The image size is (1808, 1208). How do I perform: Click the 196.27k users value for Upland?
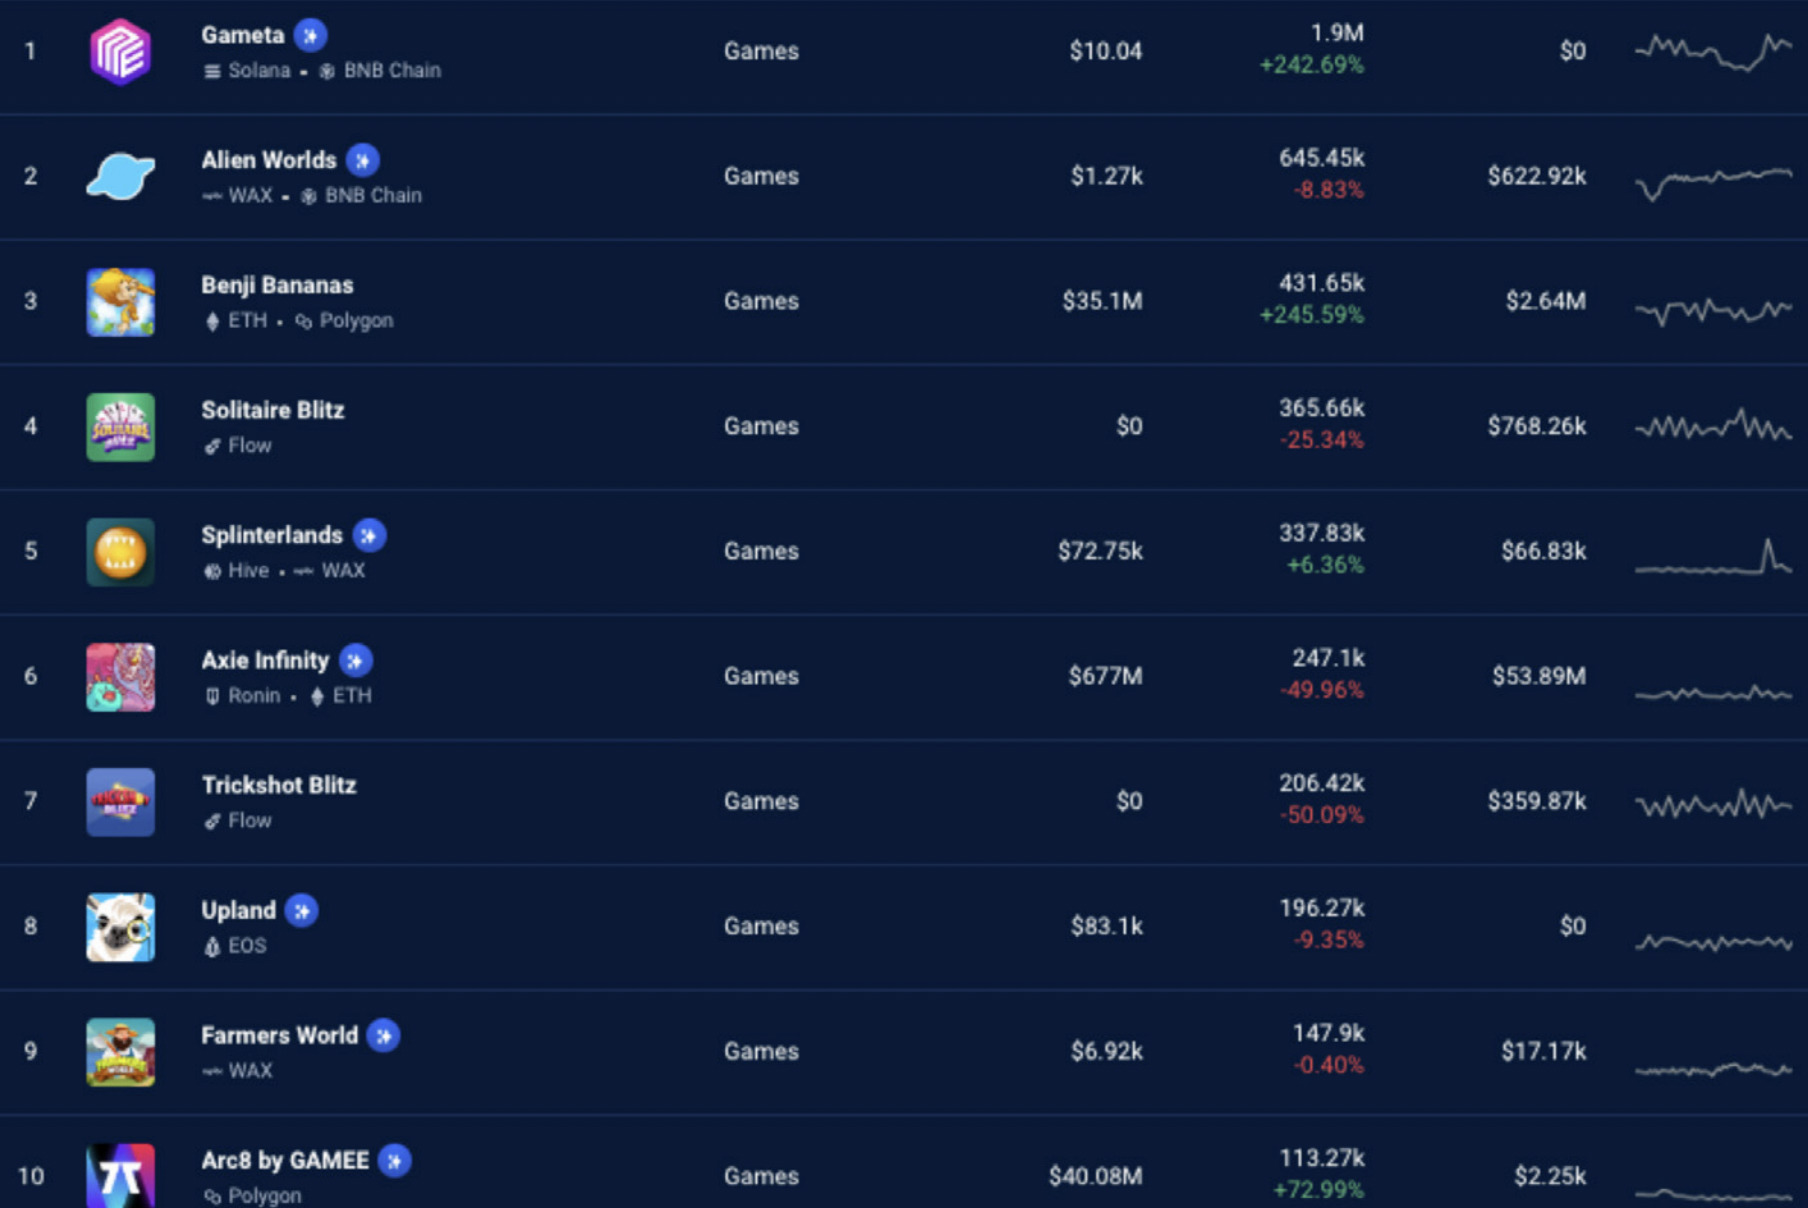tap(1322, 908)
